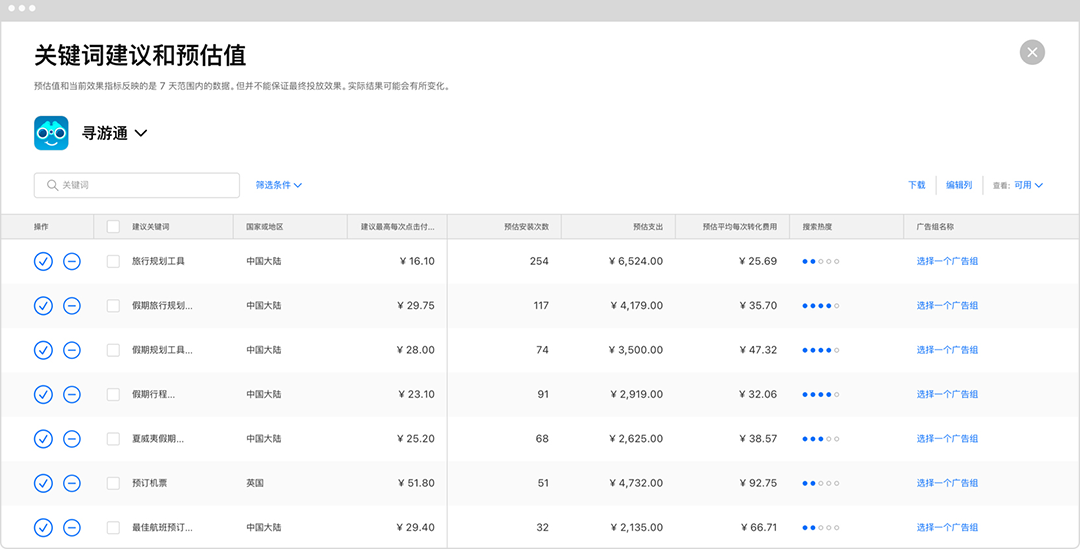Click the 广告组名称 column header
The height and width of the screenshot is (556, 1080).
[935, 227]
